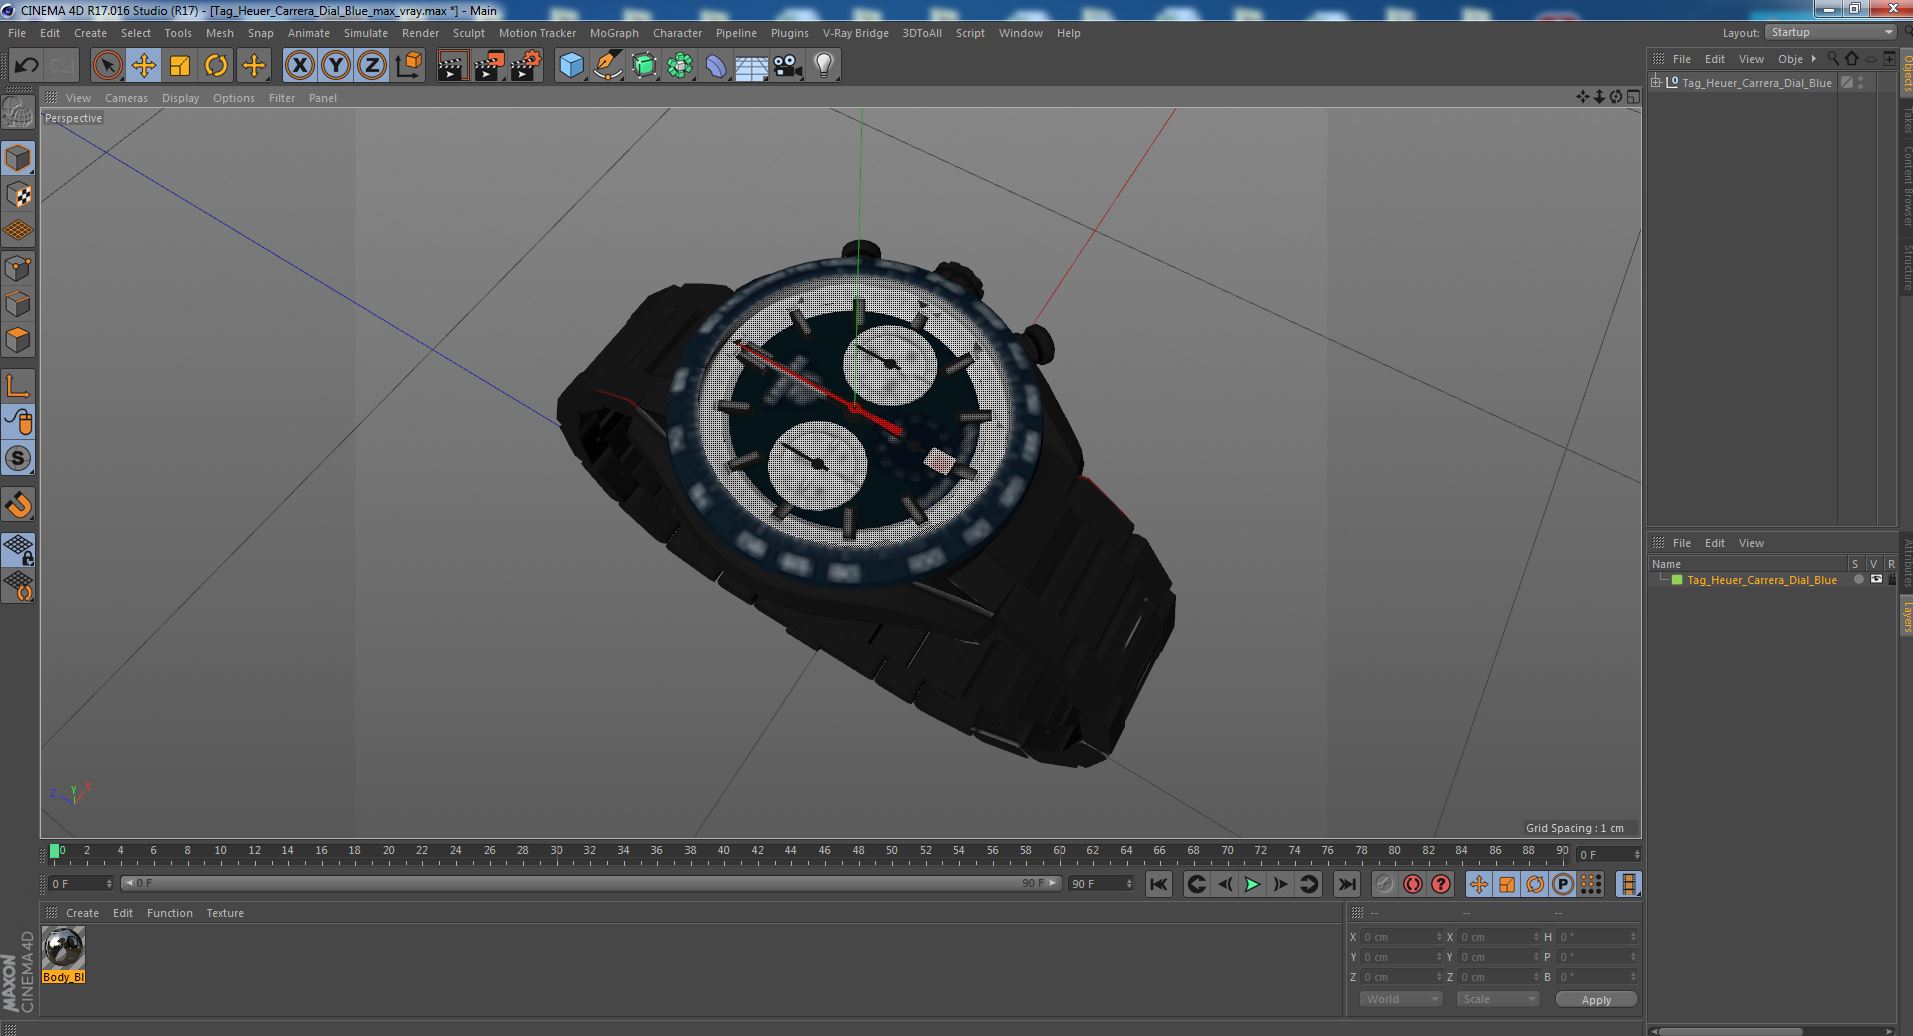
Task: Click the Heading rotation H field
Action: click(1595, 937)
